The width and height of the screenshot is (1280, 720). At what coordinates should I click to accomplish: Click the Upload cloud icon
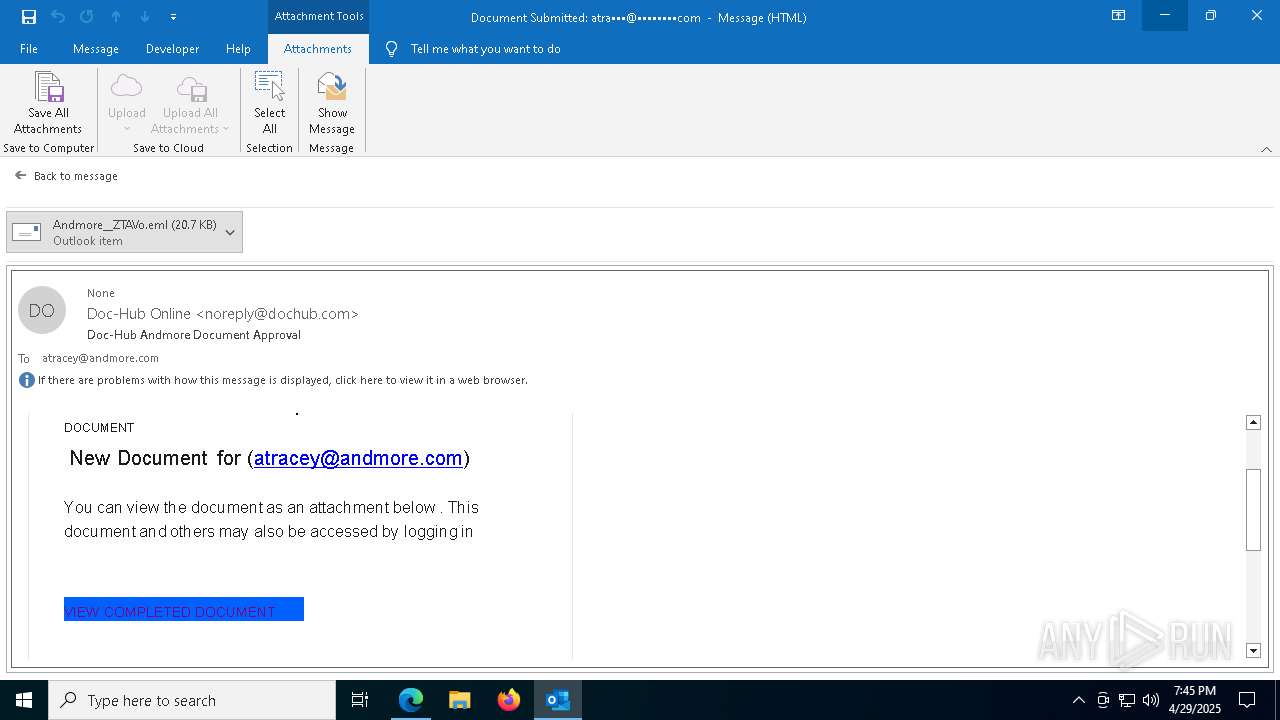coord(127,86)
